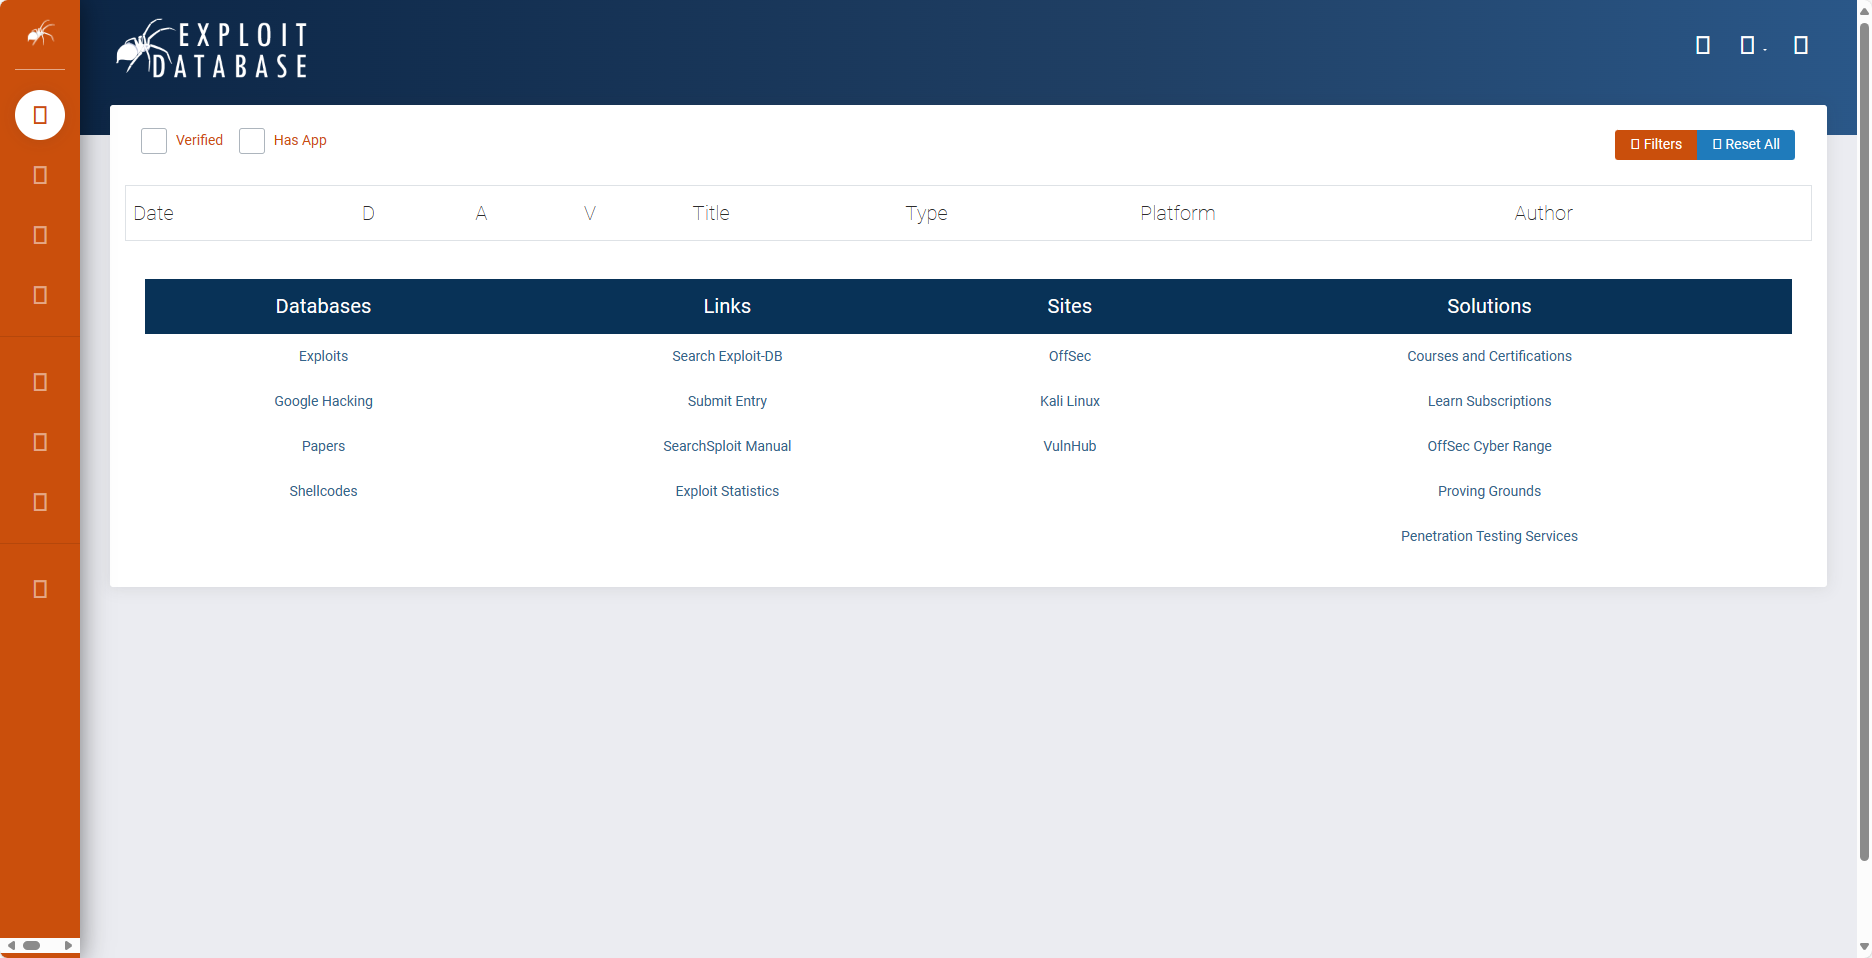Open Penetration Testing Services link
The image size is (1872, 958).
point(1489,536)
